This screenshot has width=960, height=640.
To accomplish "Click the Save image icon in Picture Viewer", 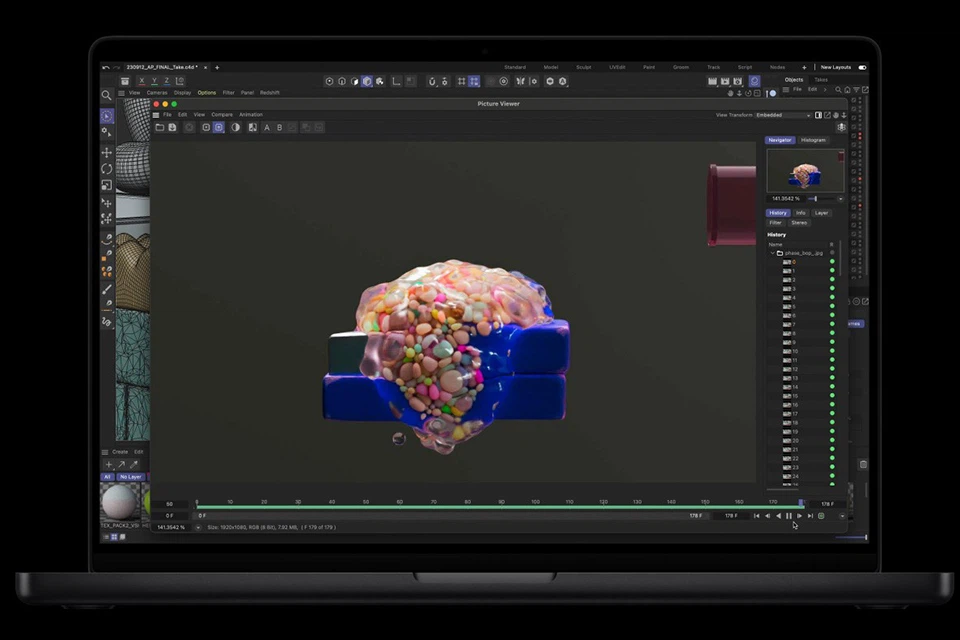I will pos(172,127).
